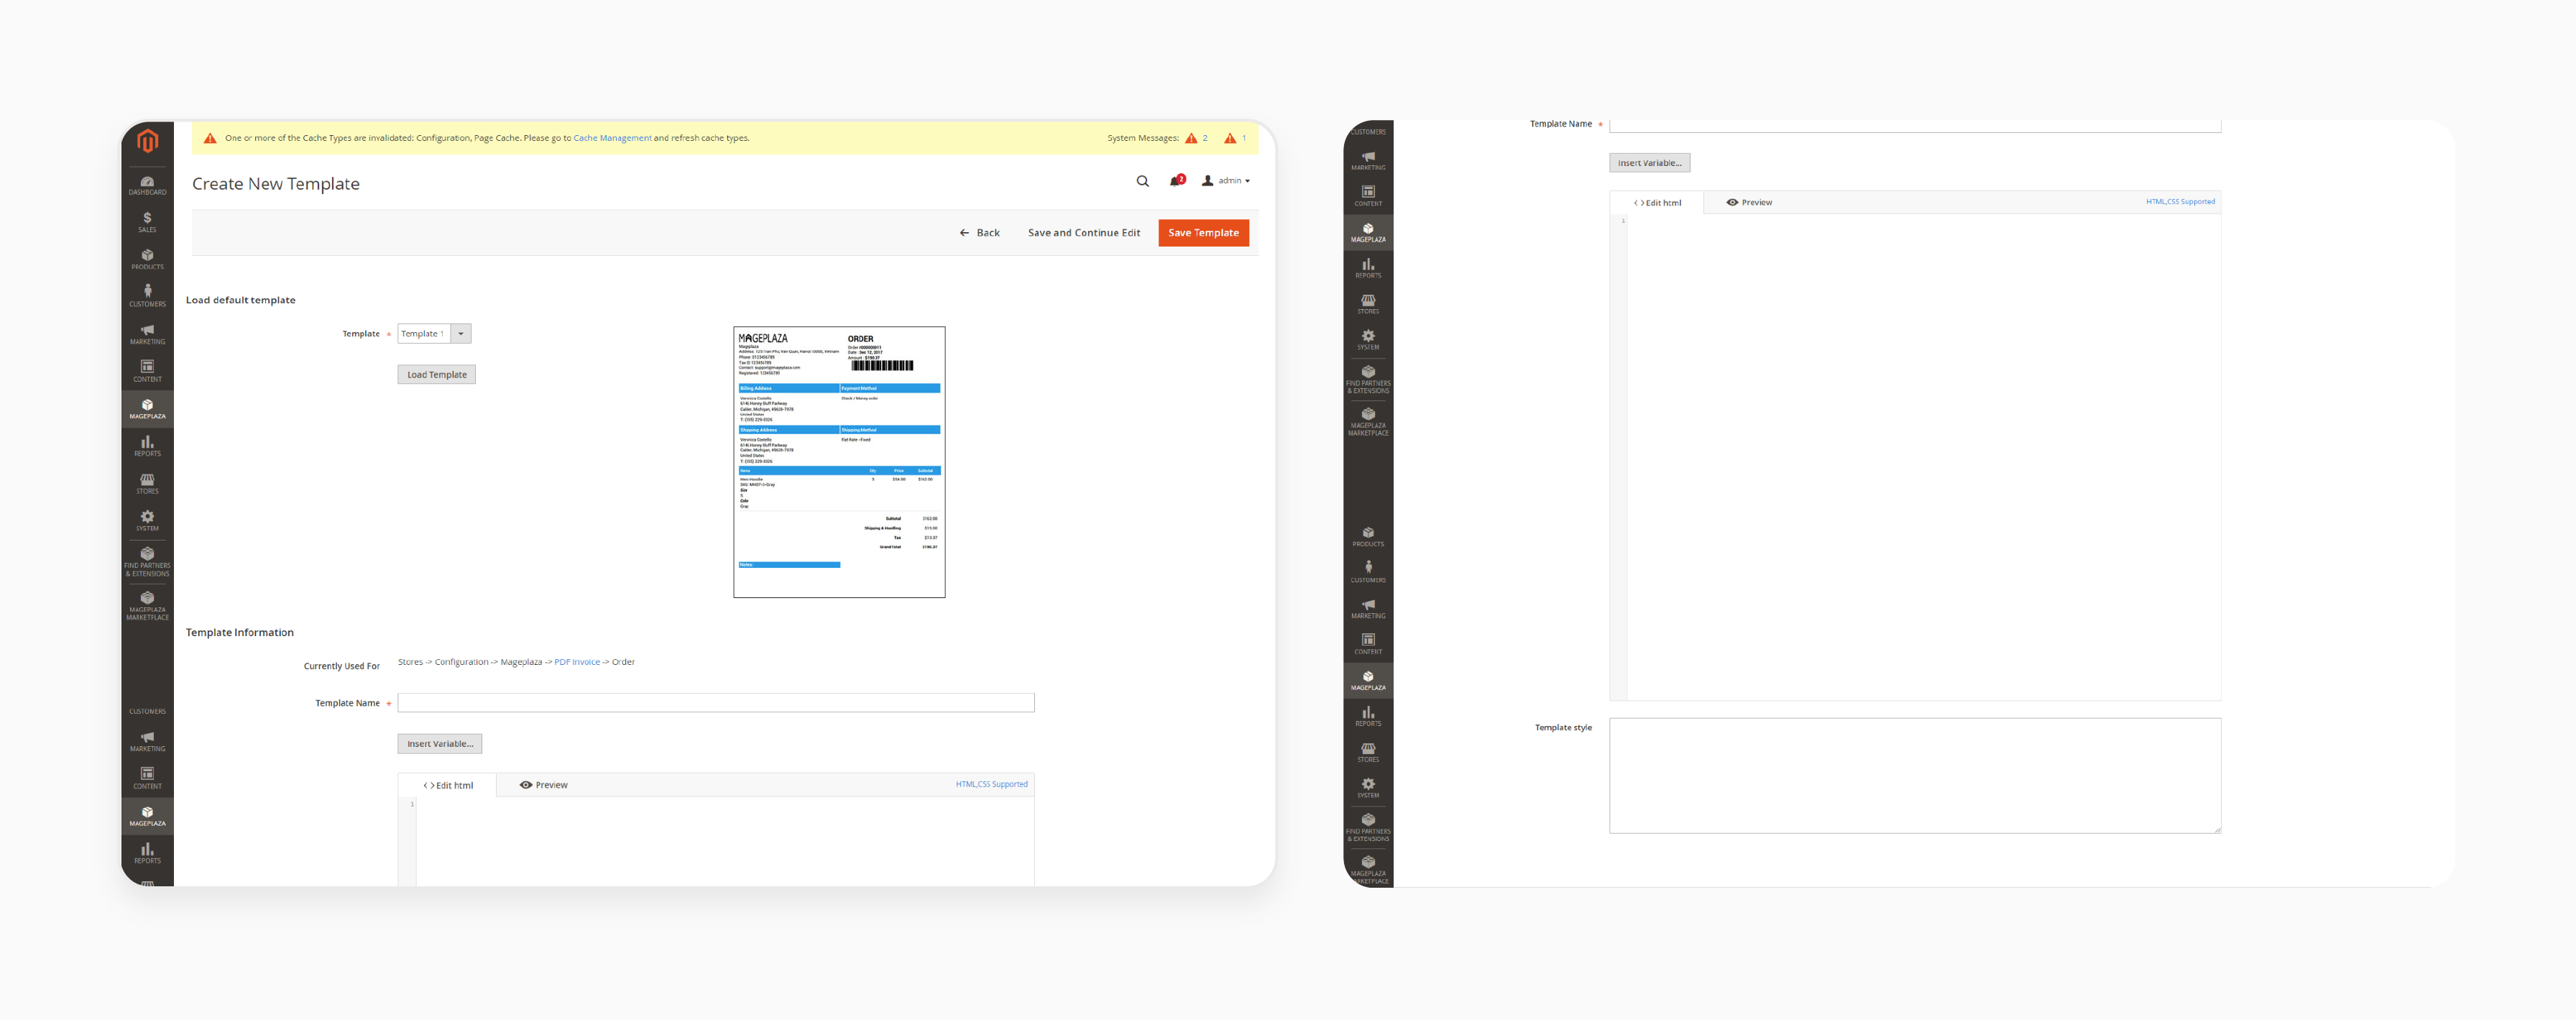Screen dimensions: 2576x1020
Task: Open Mageplaza Marketplace in the left page sidebar
Action: pyautogui.click(x=147, y=605)
